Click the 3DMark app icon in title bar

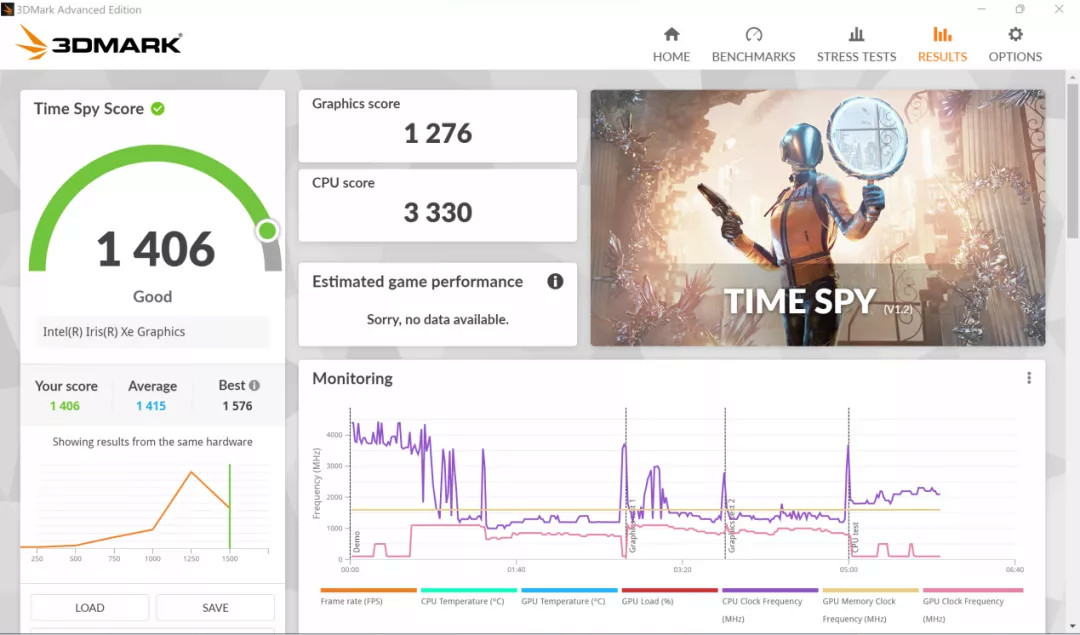click(8, 10)
